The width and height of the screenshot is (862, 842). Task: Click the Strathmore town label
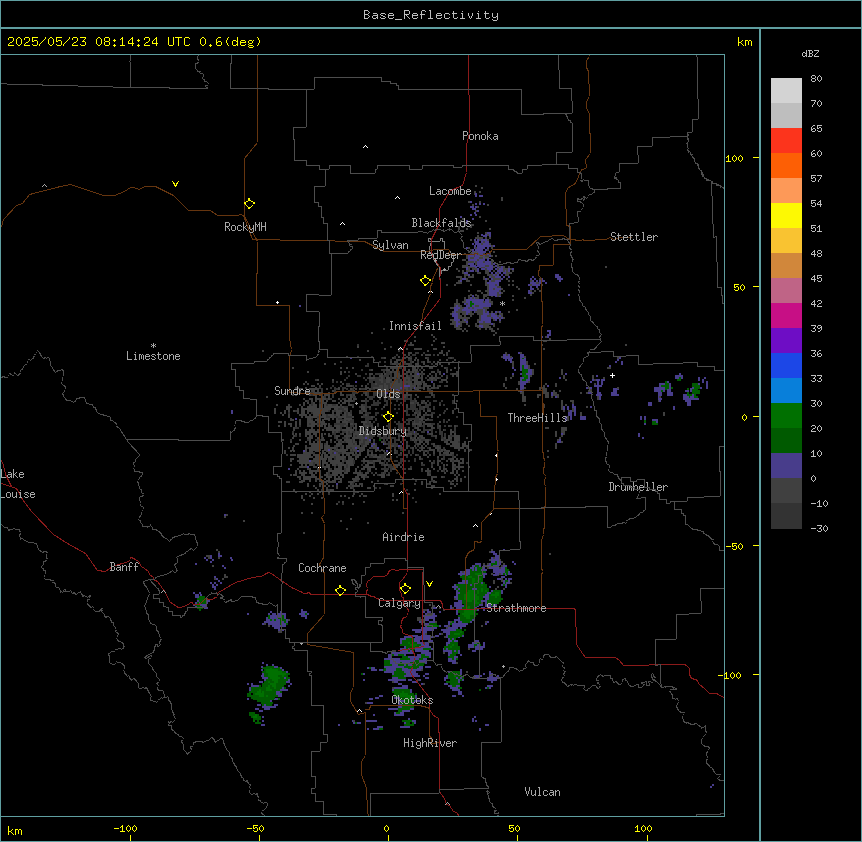tap(516, 608)
